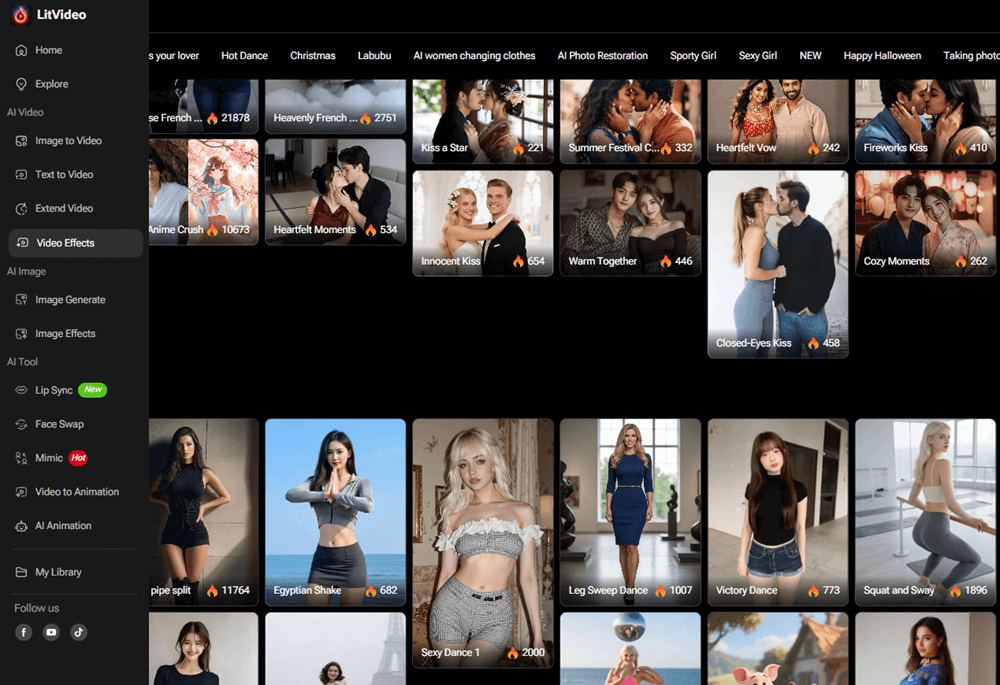This screenshot has height=685, width=1000.
Task: Pick the Victory Dance effect thumbnail
Action: coord(777,510)
